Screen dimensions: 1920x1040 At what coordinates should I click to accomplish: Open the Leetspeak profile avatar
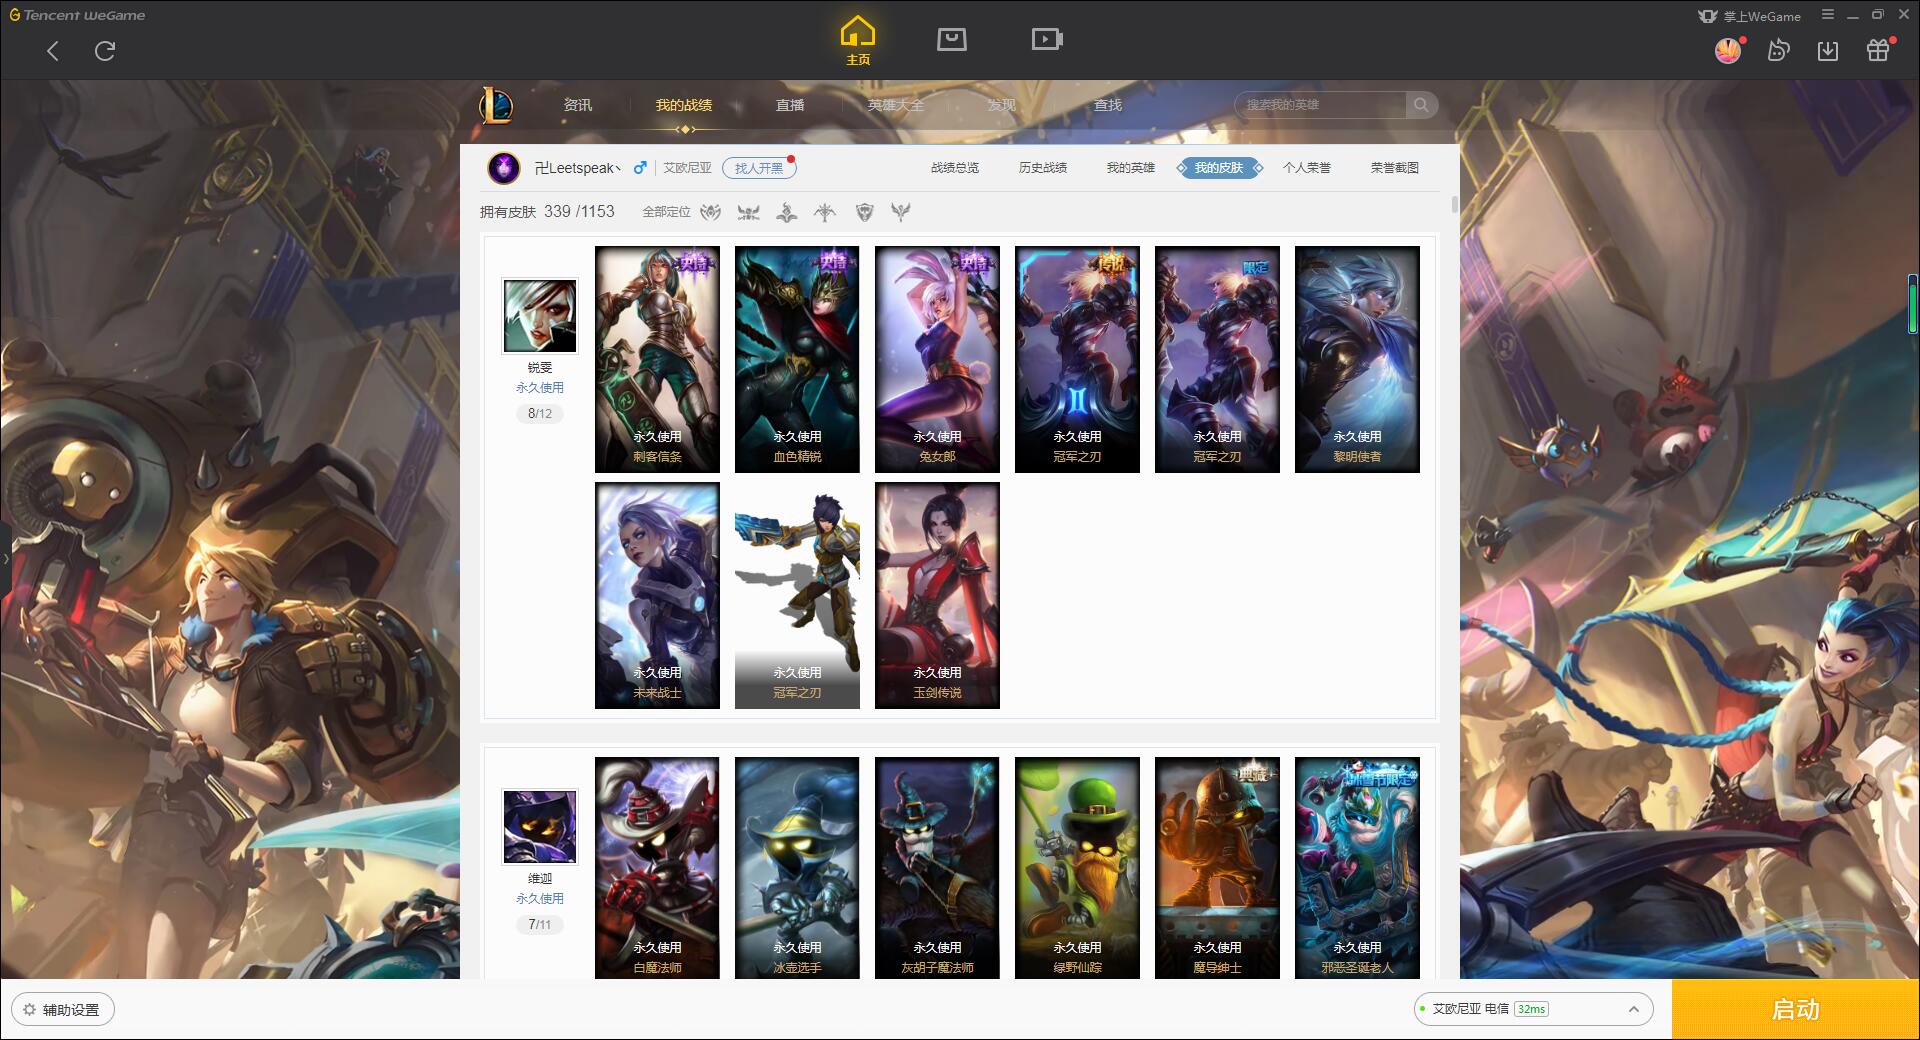pos(504,168)
